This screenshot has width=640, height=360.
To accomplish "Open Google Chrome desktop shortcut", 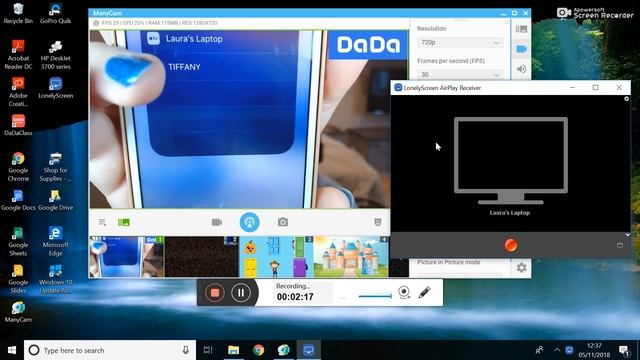I will (x=18, y=167).
